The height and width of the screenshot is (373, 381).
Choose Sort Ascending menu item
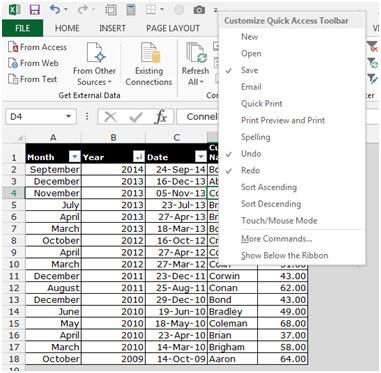point(269,187)
